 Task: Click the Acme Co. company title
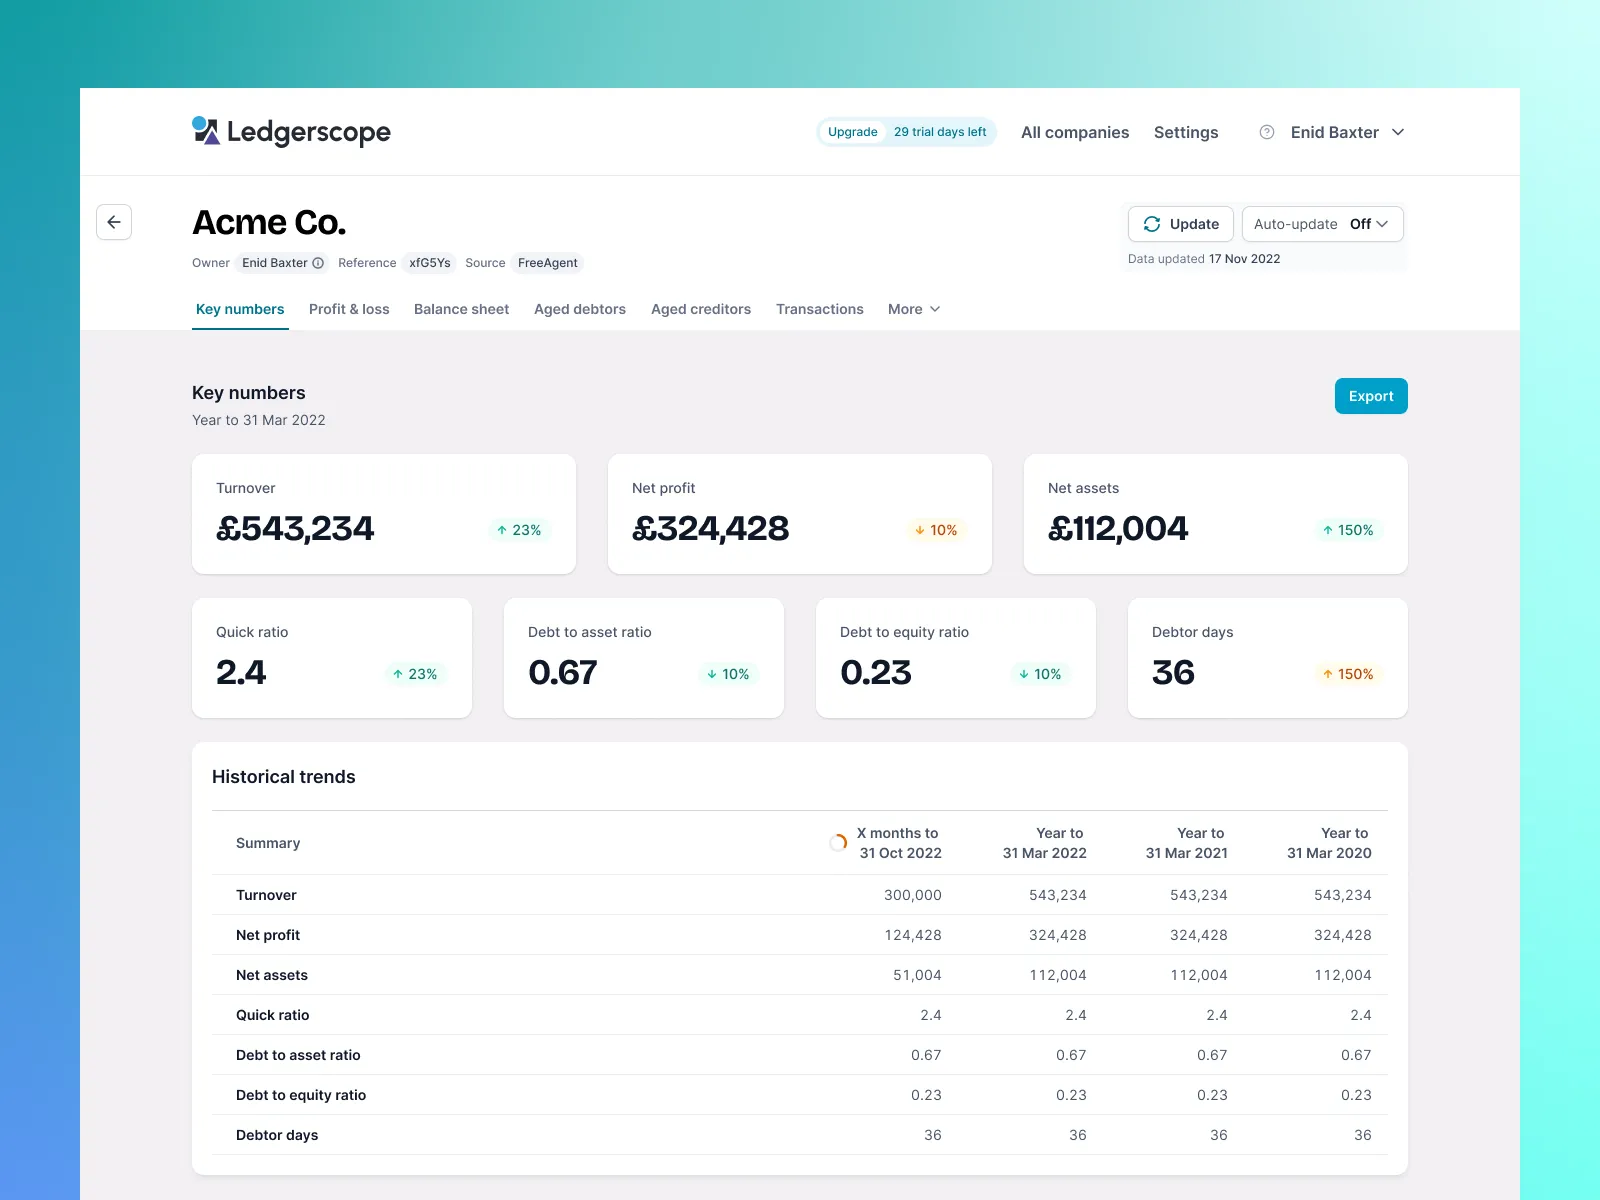click(x=269, y=222)
